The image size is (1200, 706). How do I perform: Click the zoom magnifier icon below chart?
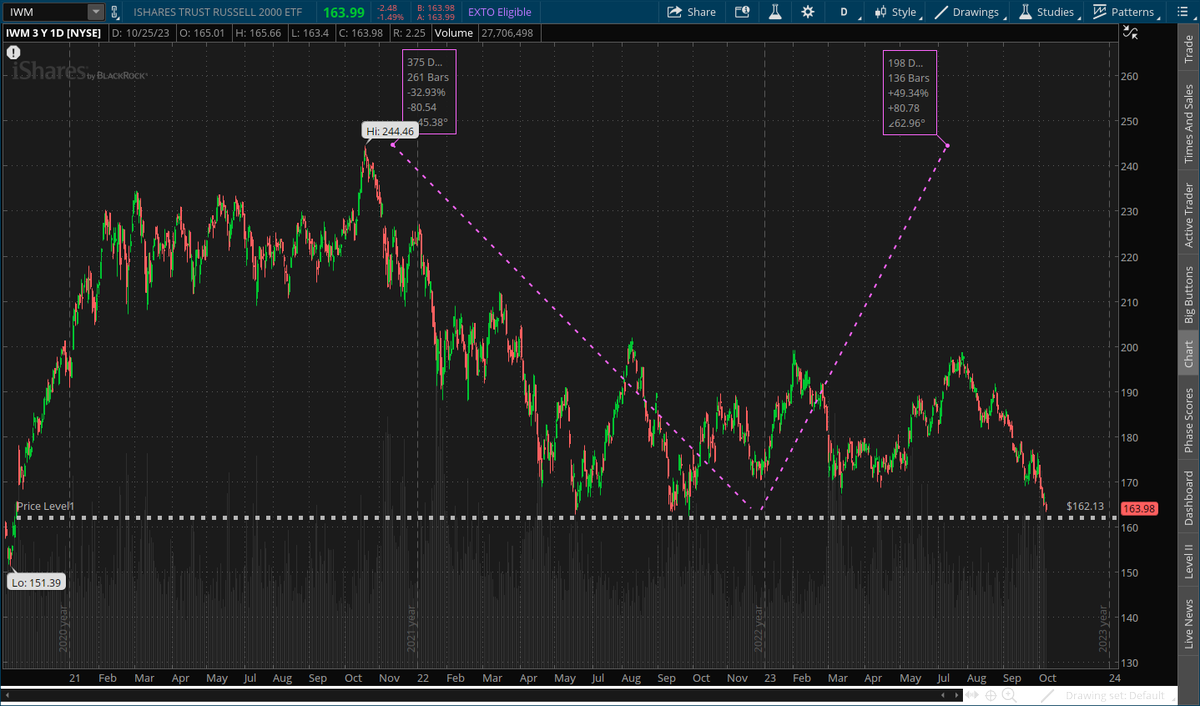(x=1010, y=695)
